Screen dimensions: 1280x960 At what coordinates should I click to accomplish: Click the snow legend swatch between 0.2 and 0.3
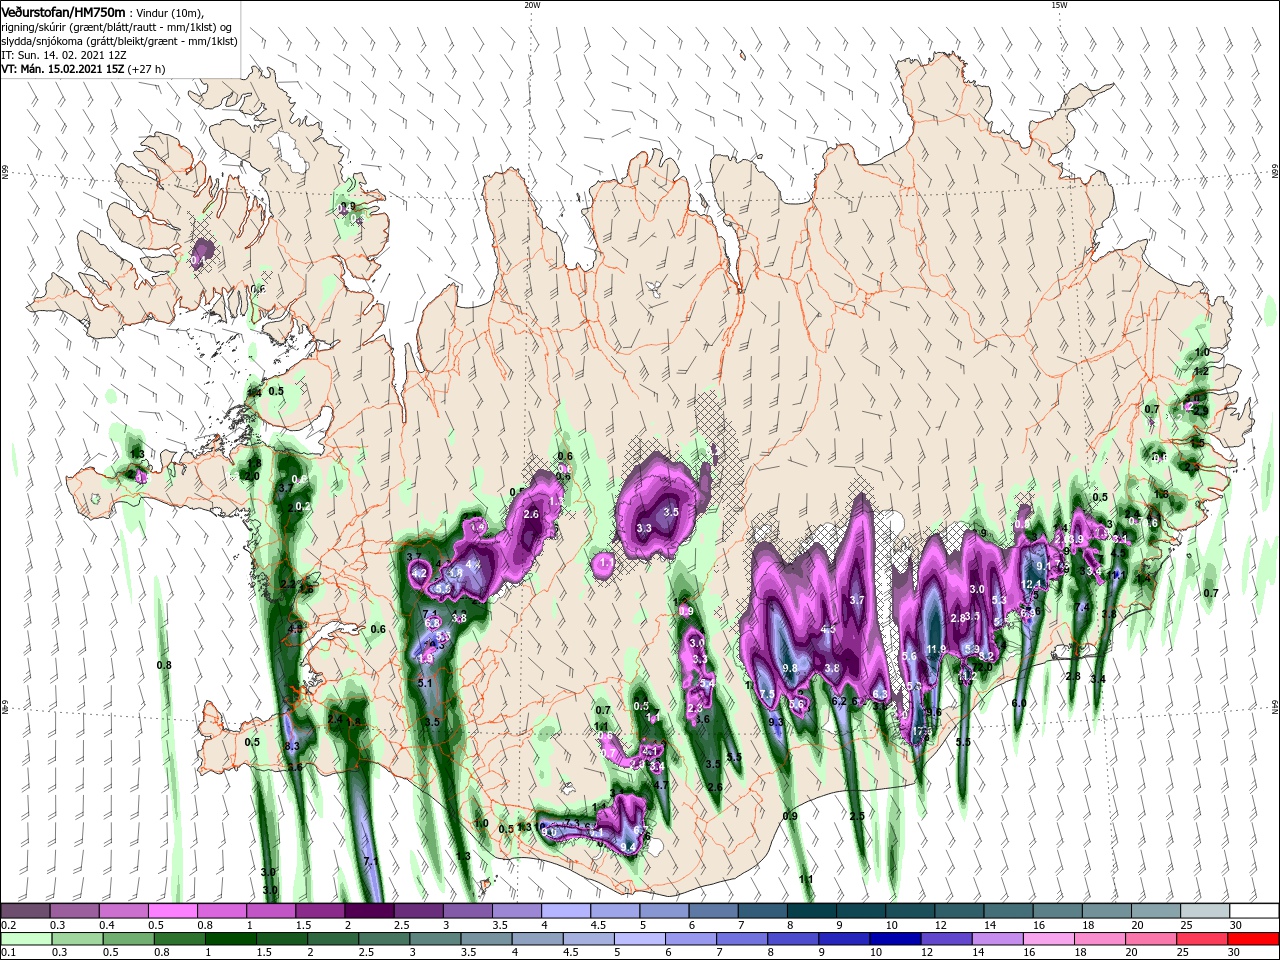click(25, 910)
